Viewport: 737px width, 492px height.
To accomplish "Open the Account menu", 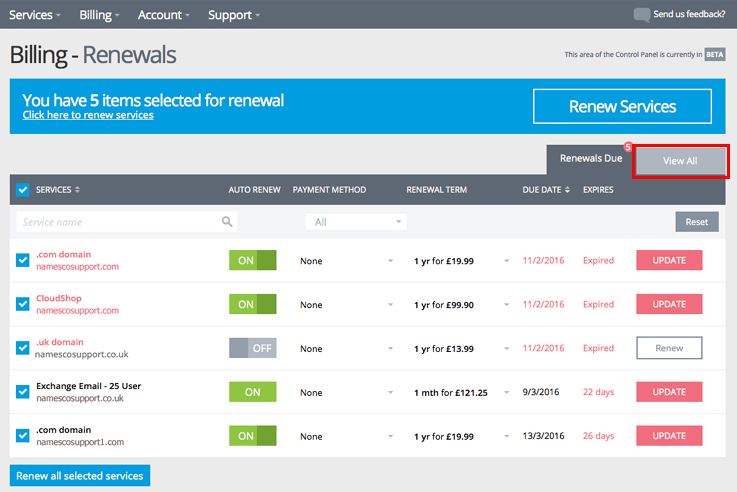I will click(x=164, y=15).
